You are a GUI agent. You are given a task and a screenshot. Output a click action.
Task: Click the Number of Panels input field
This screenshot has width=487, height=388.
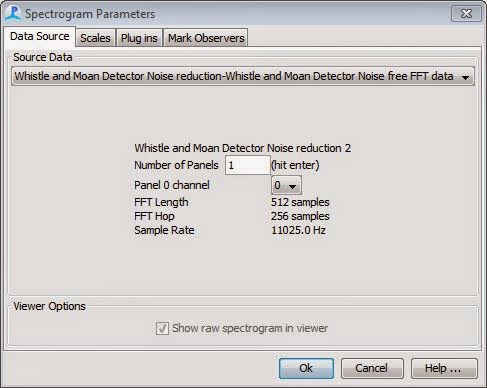coord(247,165)
